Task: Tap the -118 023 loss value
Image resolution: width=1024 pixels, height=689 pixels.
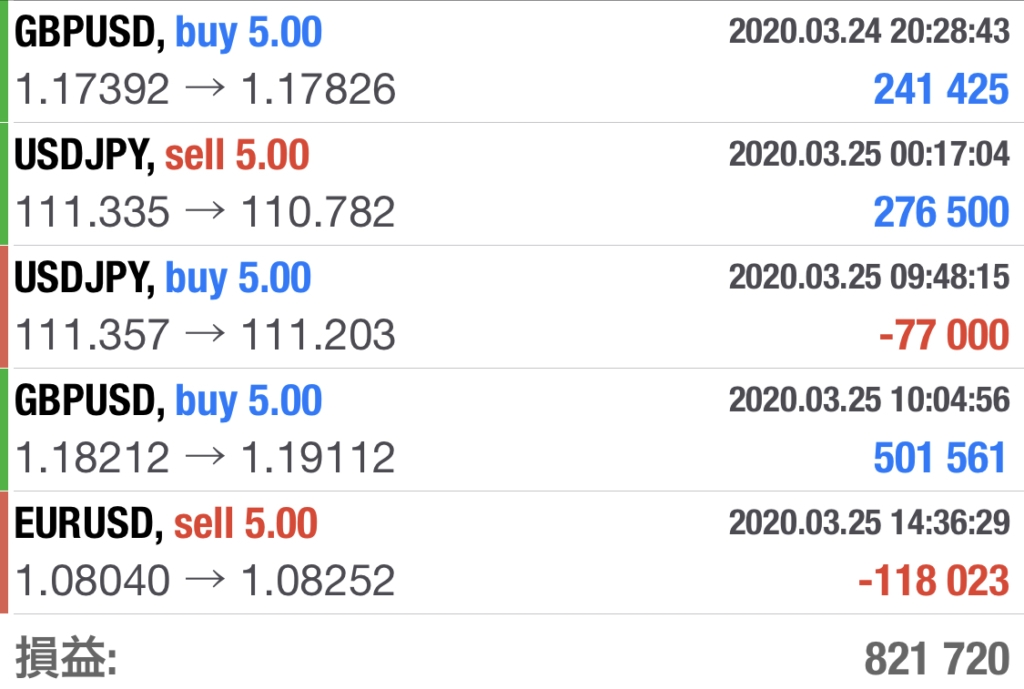Action: 934,581
